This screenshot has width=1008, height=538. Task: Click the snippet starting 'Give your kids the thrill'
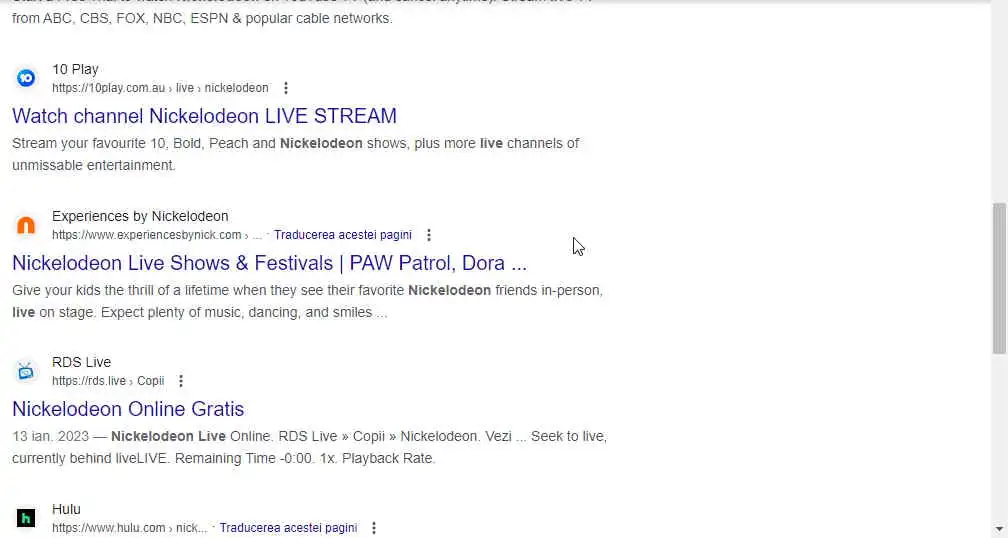pos(307,301)
